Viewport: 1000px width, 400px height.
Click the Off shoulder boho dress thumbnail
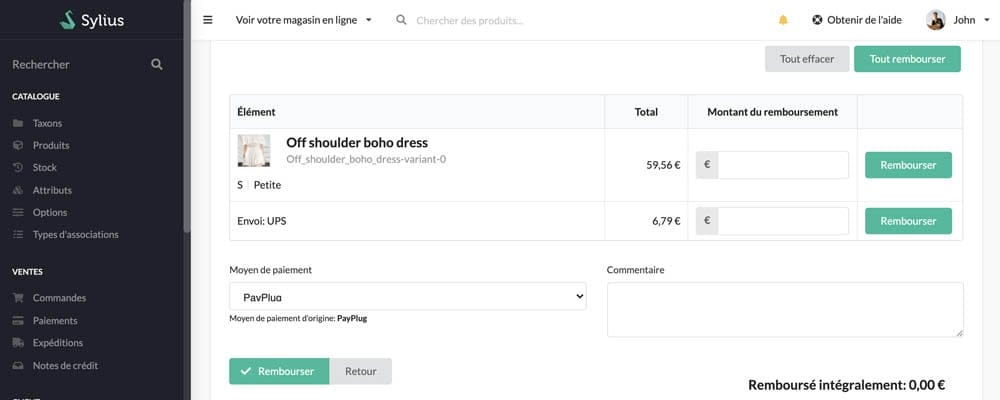coord(254,151)
